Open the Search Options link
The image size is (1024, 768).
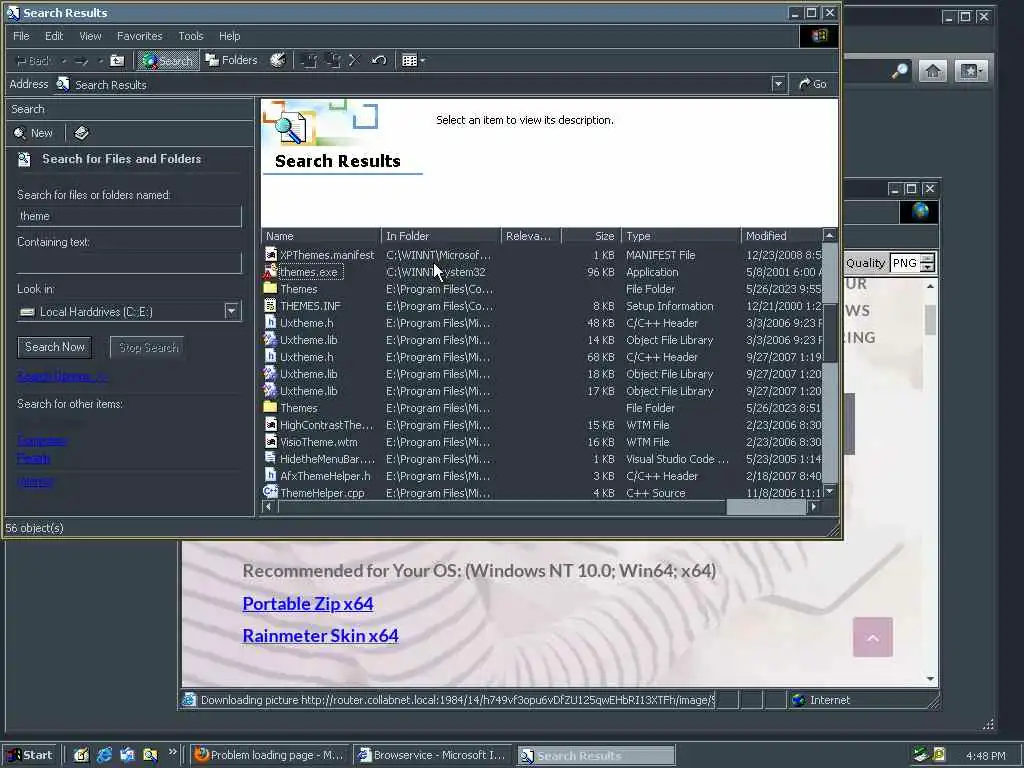click(x=62, y=376)
